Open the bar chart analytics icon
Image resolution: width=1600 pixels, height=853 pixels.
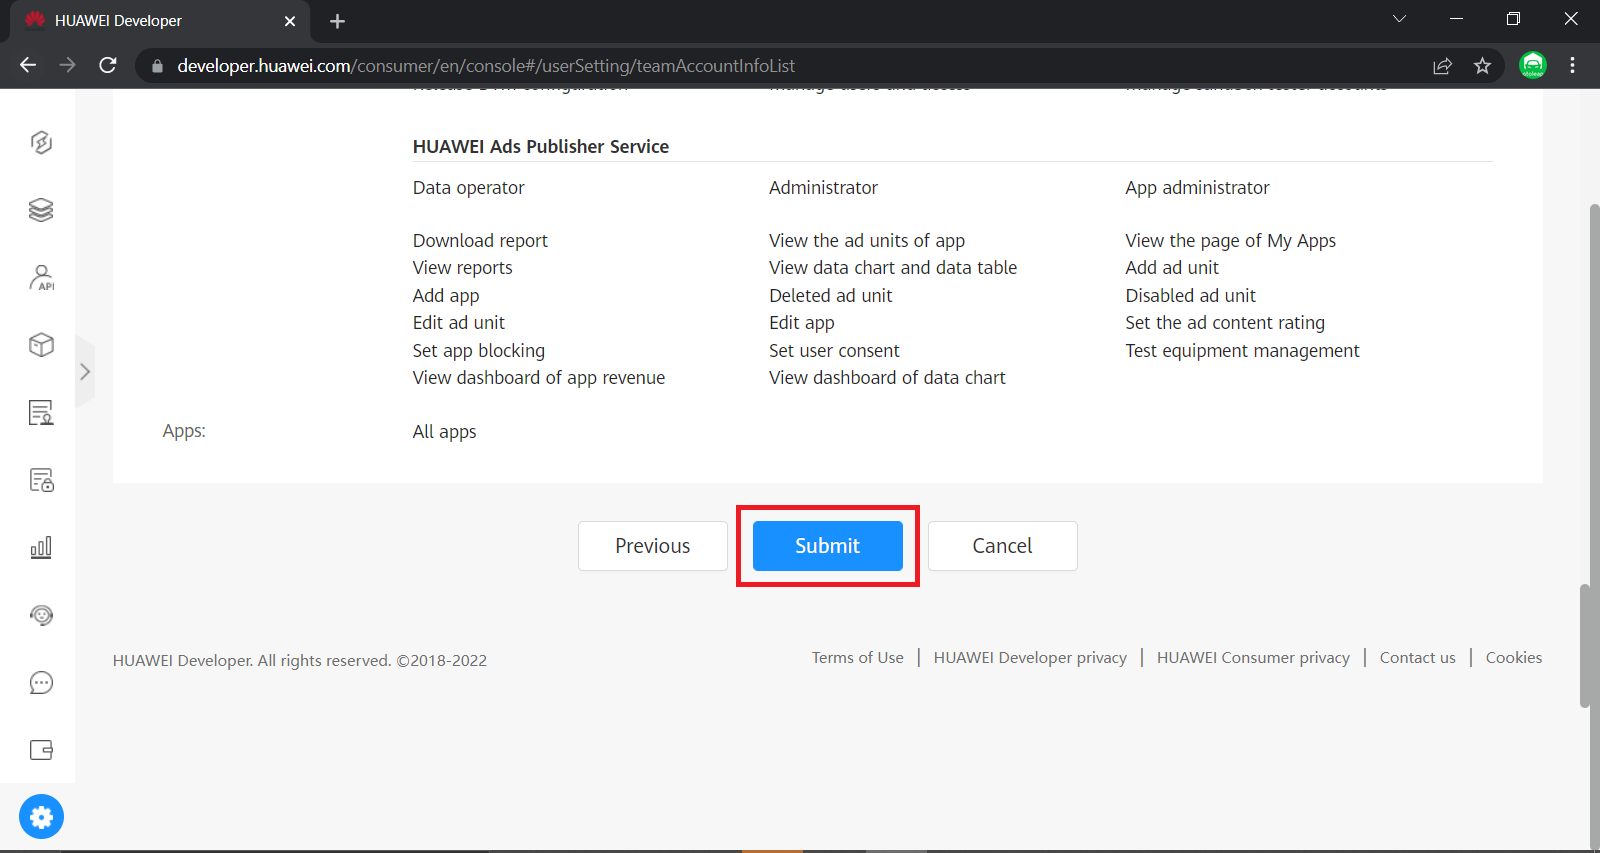pyautogui.click(x=41, y=547)
